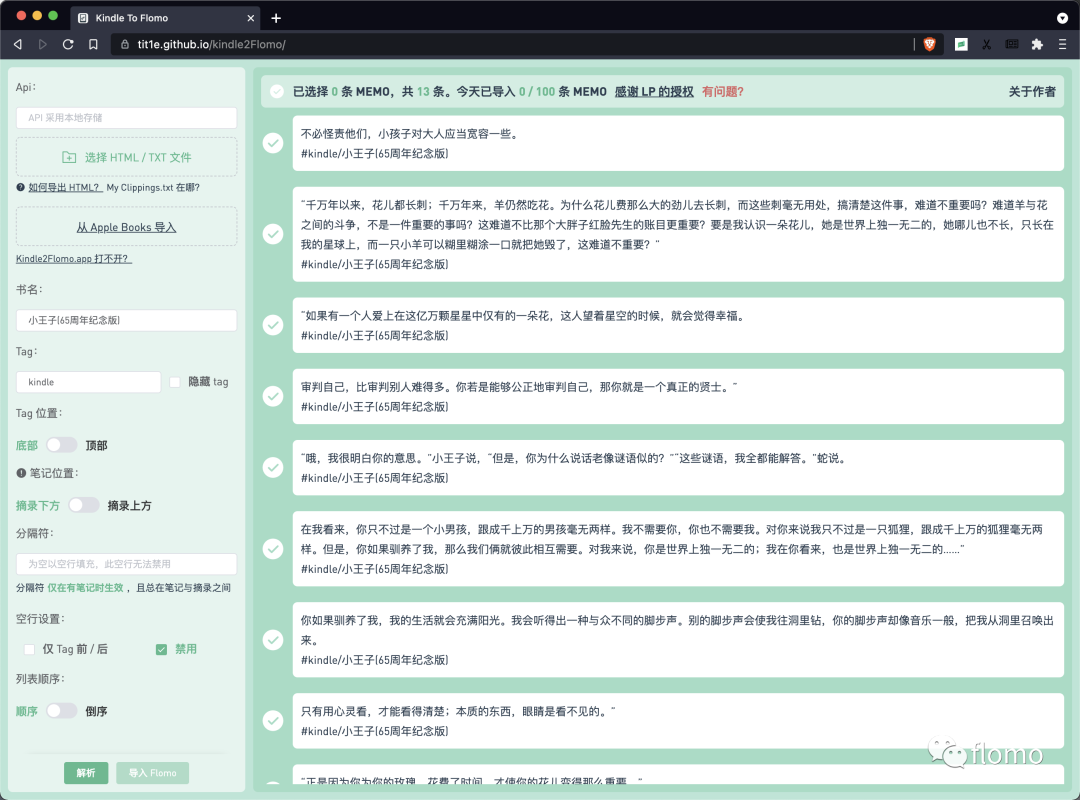The width and height of the screenshot is (1080, 800).
Task: Check the 隐藏 tag checkbox
Action: pyautogui.click(x=175, y=382)
